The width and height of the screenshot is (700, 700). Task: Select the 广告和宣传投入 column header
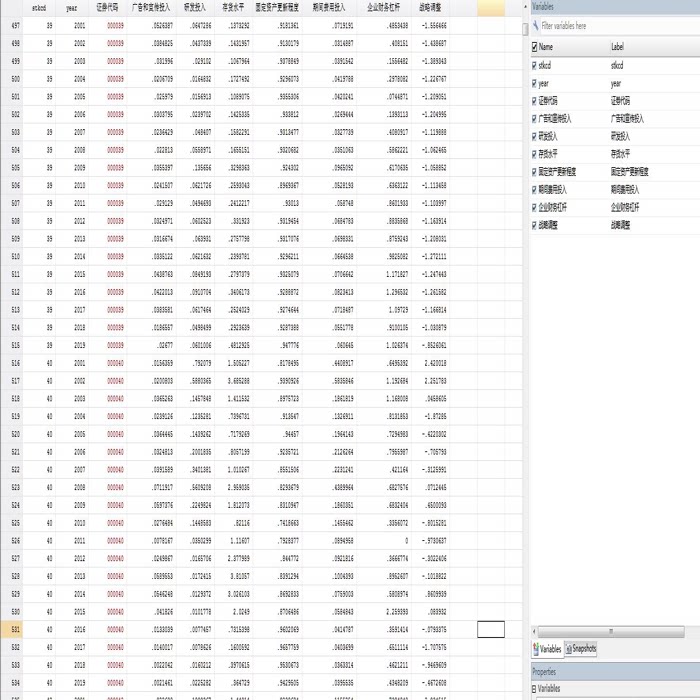pyautogui.click(x=152, y=8)
